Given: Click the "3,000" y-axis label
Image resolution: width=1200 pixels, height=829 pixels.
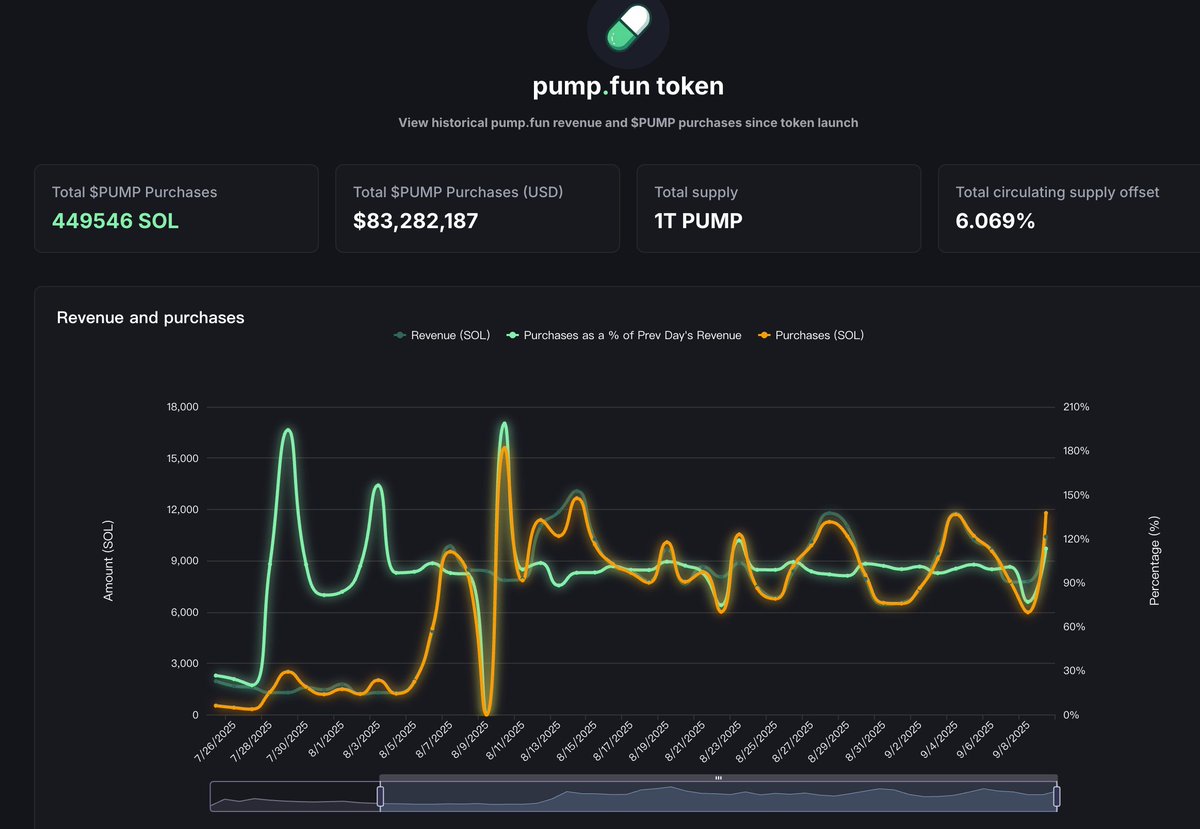Looking at the screenshot, I should [184, 663].
